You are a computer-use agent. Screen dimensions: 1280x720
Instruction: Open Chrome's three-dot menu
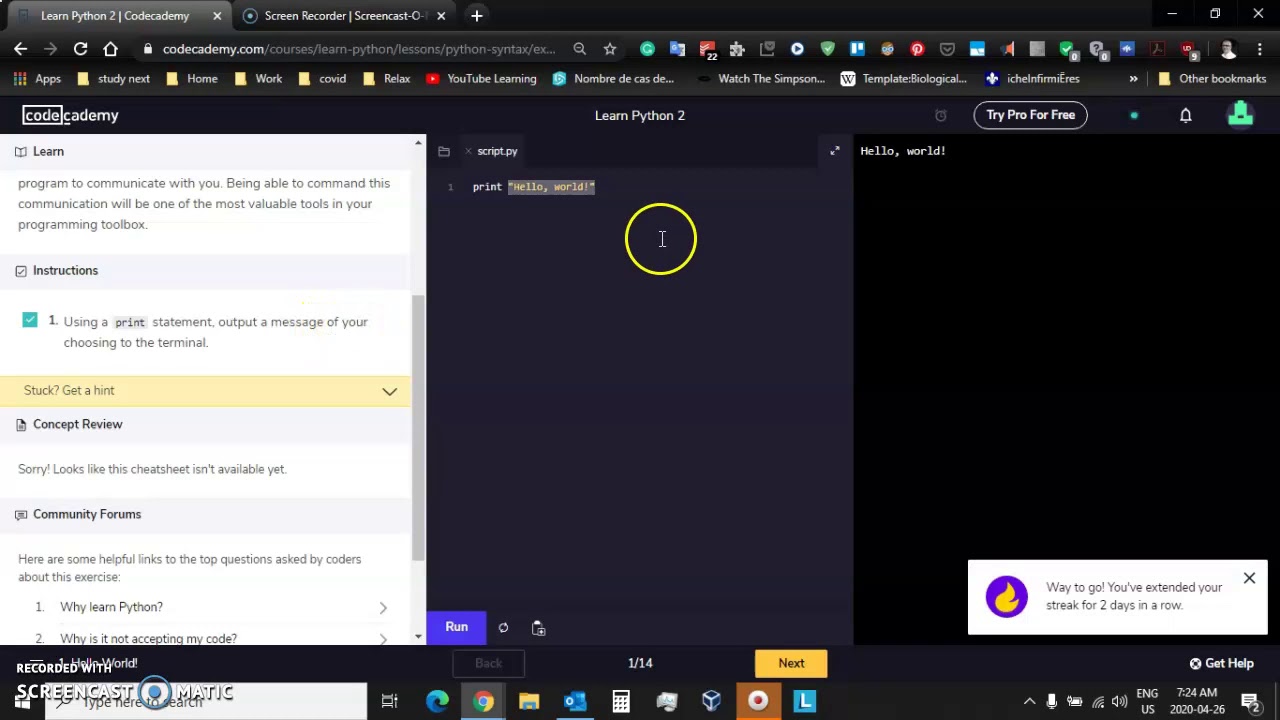1259,48
